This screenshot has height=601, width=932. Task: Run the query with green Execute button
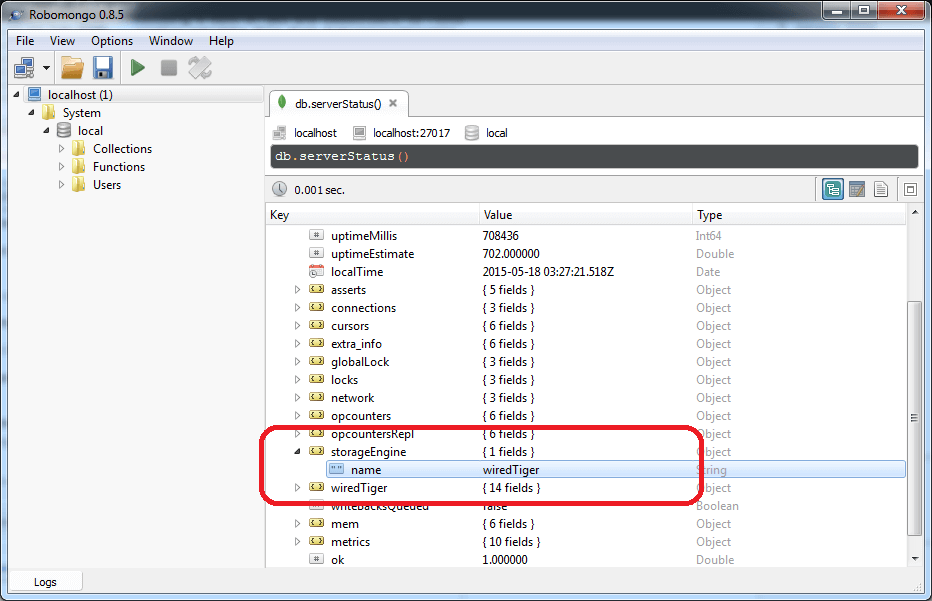coord(138,68)
